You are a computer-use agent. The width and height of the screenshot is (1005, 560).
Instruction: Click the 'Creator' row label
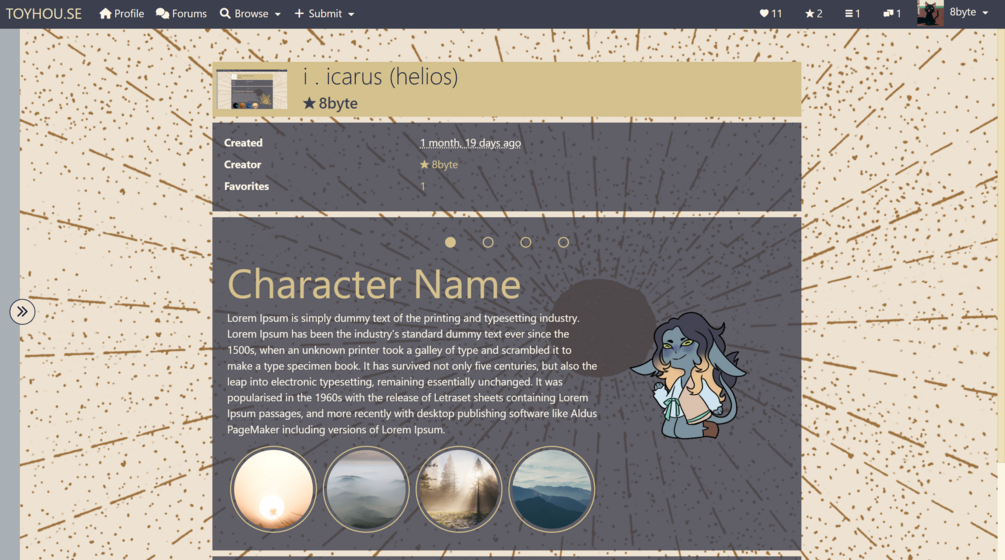click(242, 165)
